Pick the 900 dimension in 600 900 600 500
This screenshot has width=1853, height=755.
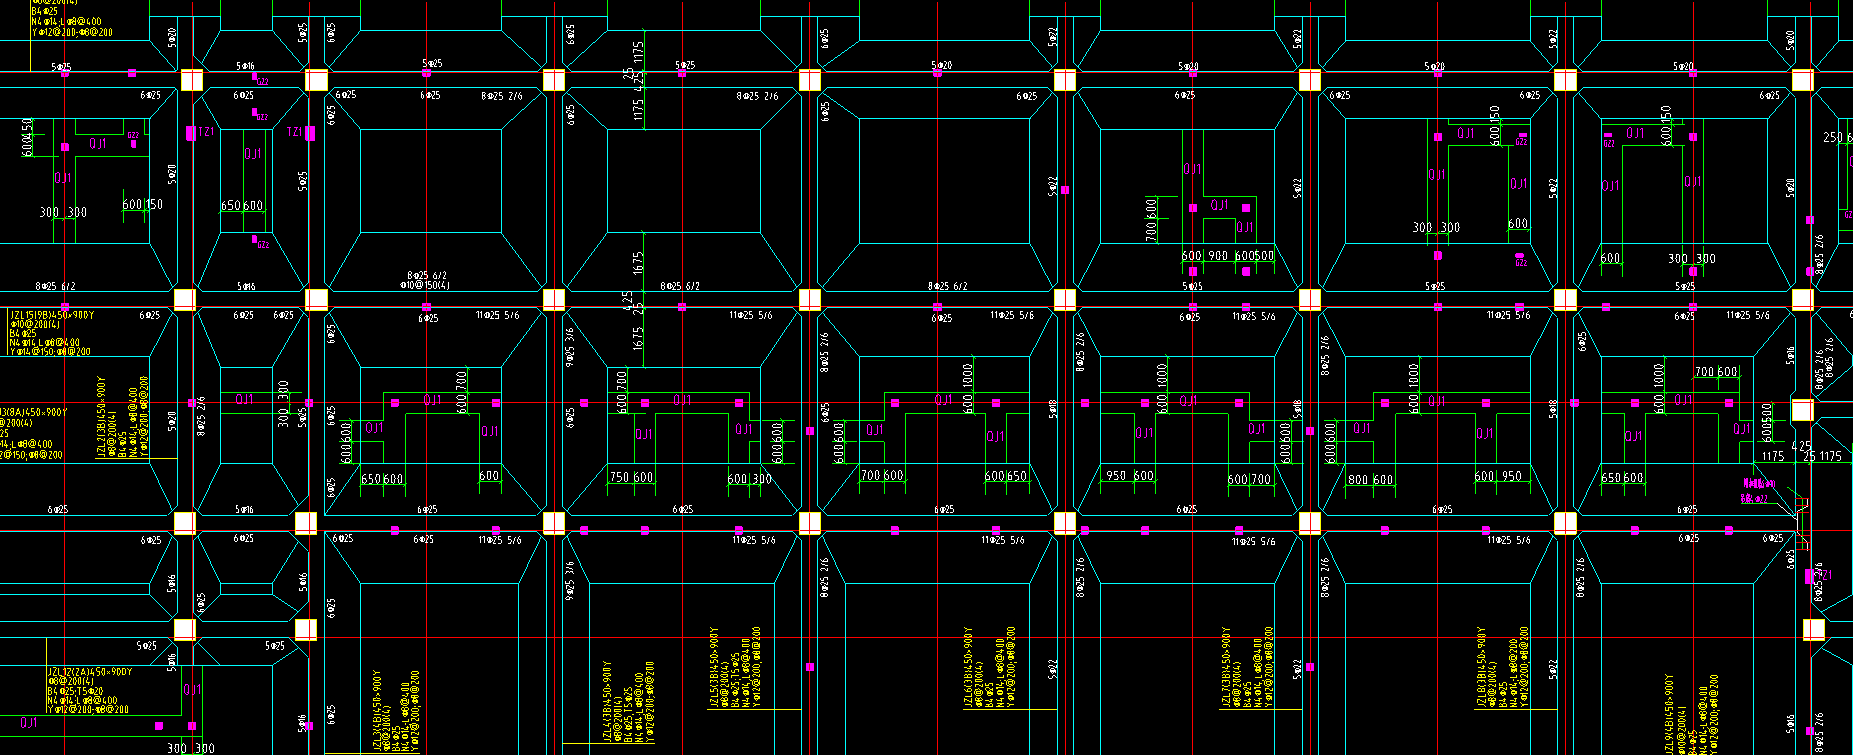pos(1218,256)
